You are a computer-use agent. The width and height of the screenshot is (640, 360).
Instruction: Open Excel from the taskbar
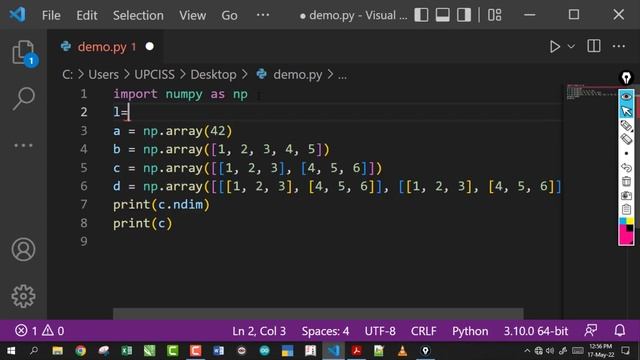coord(127,351)
